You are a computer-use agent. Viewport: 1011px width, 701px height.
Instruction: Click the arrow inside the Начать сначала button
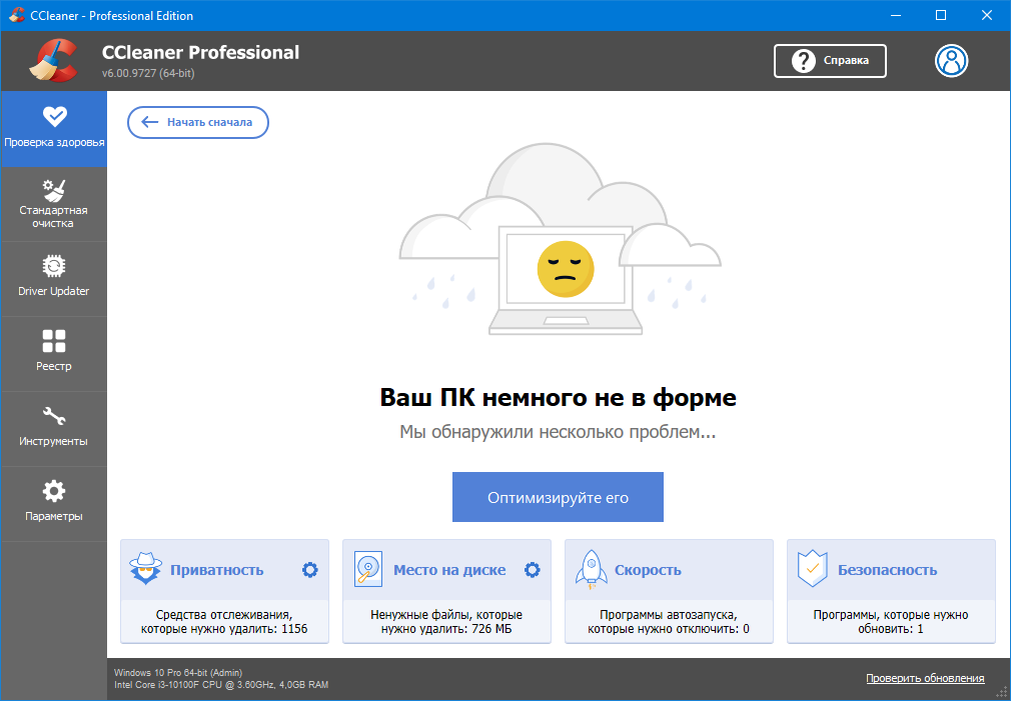(x=150, y=122)
